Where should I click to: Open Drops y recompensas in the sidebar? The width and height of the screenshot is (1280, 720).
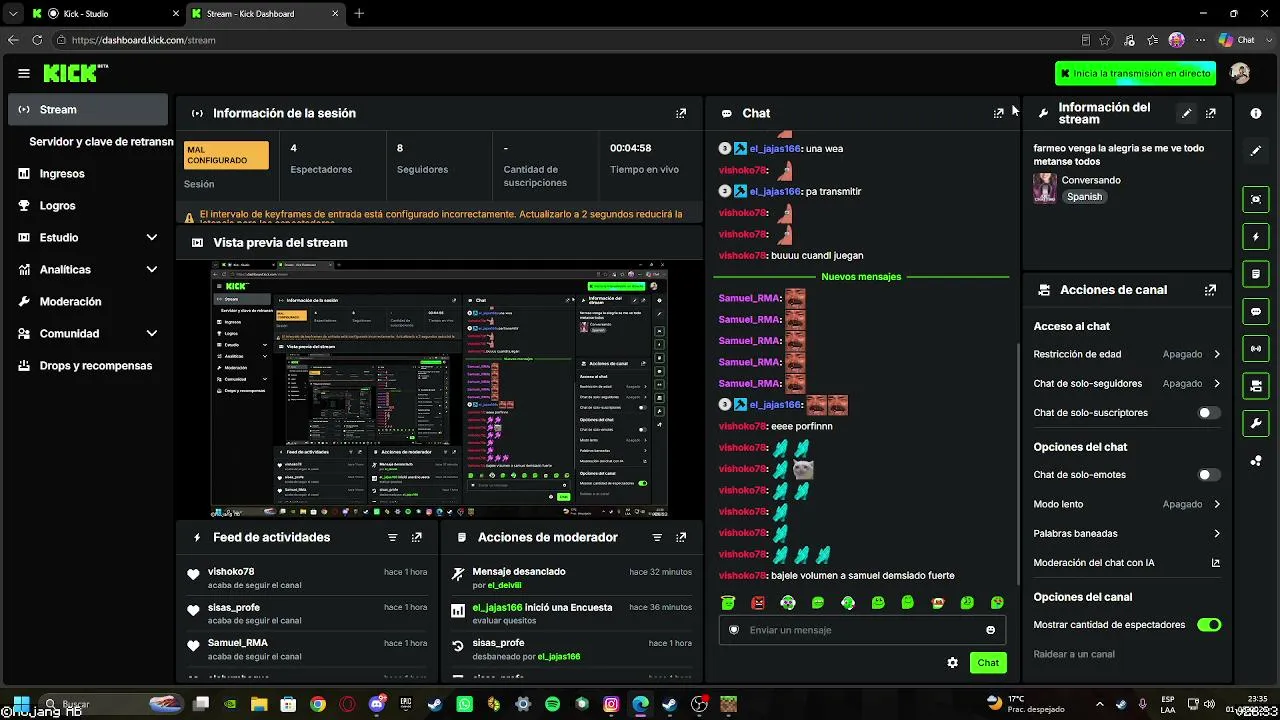88,366
